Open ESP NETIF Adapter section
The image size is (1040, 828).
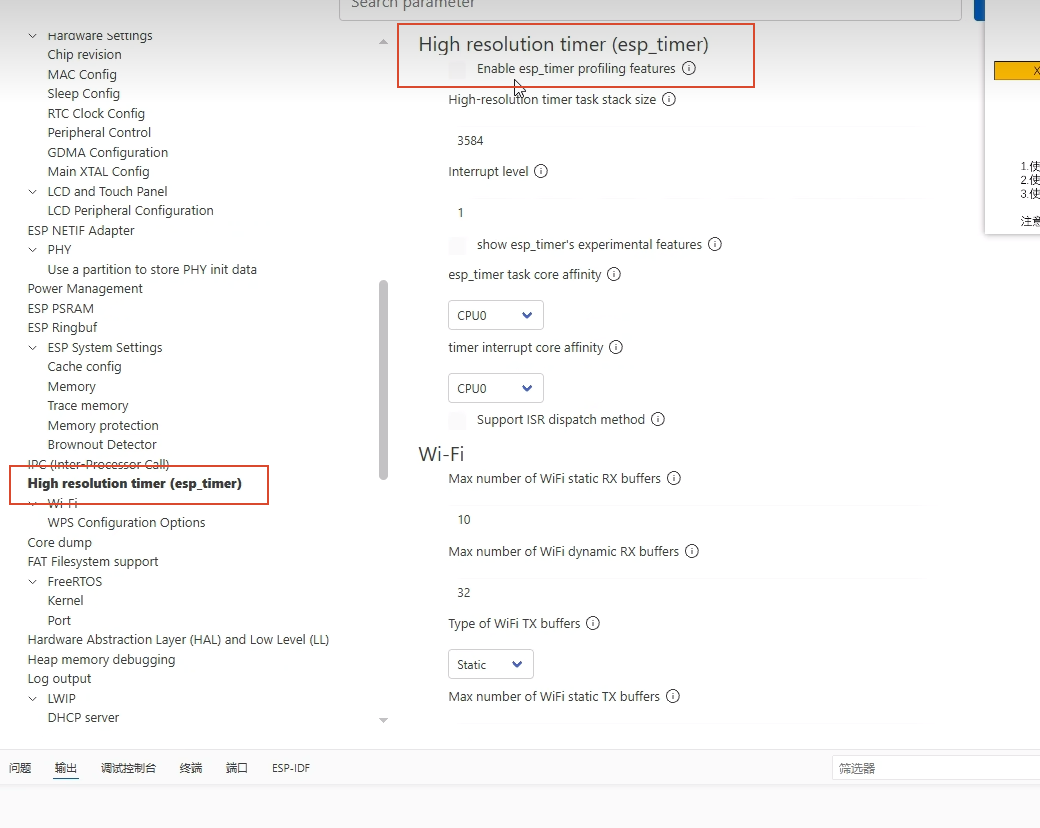81,231
